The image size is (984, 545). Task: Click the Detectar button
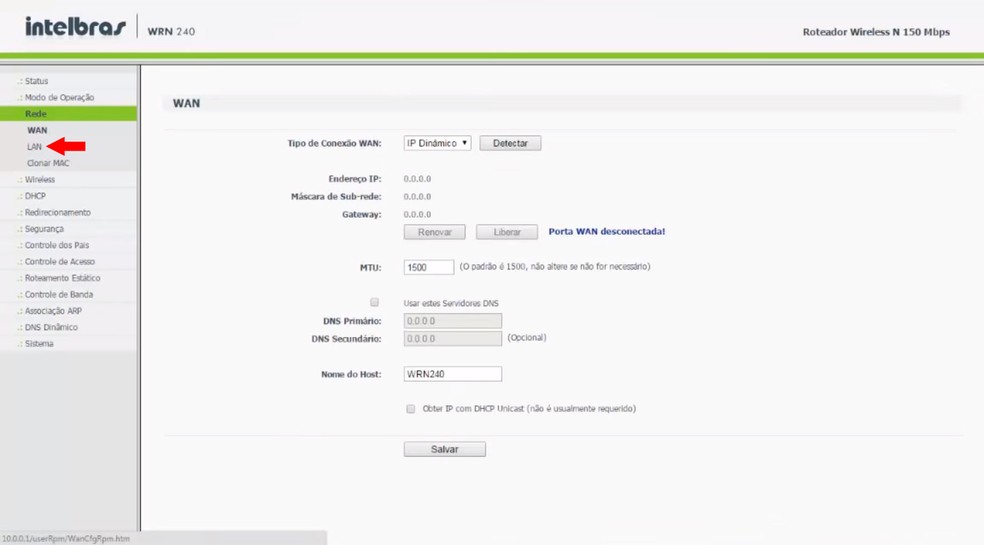click(510, 143)
